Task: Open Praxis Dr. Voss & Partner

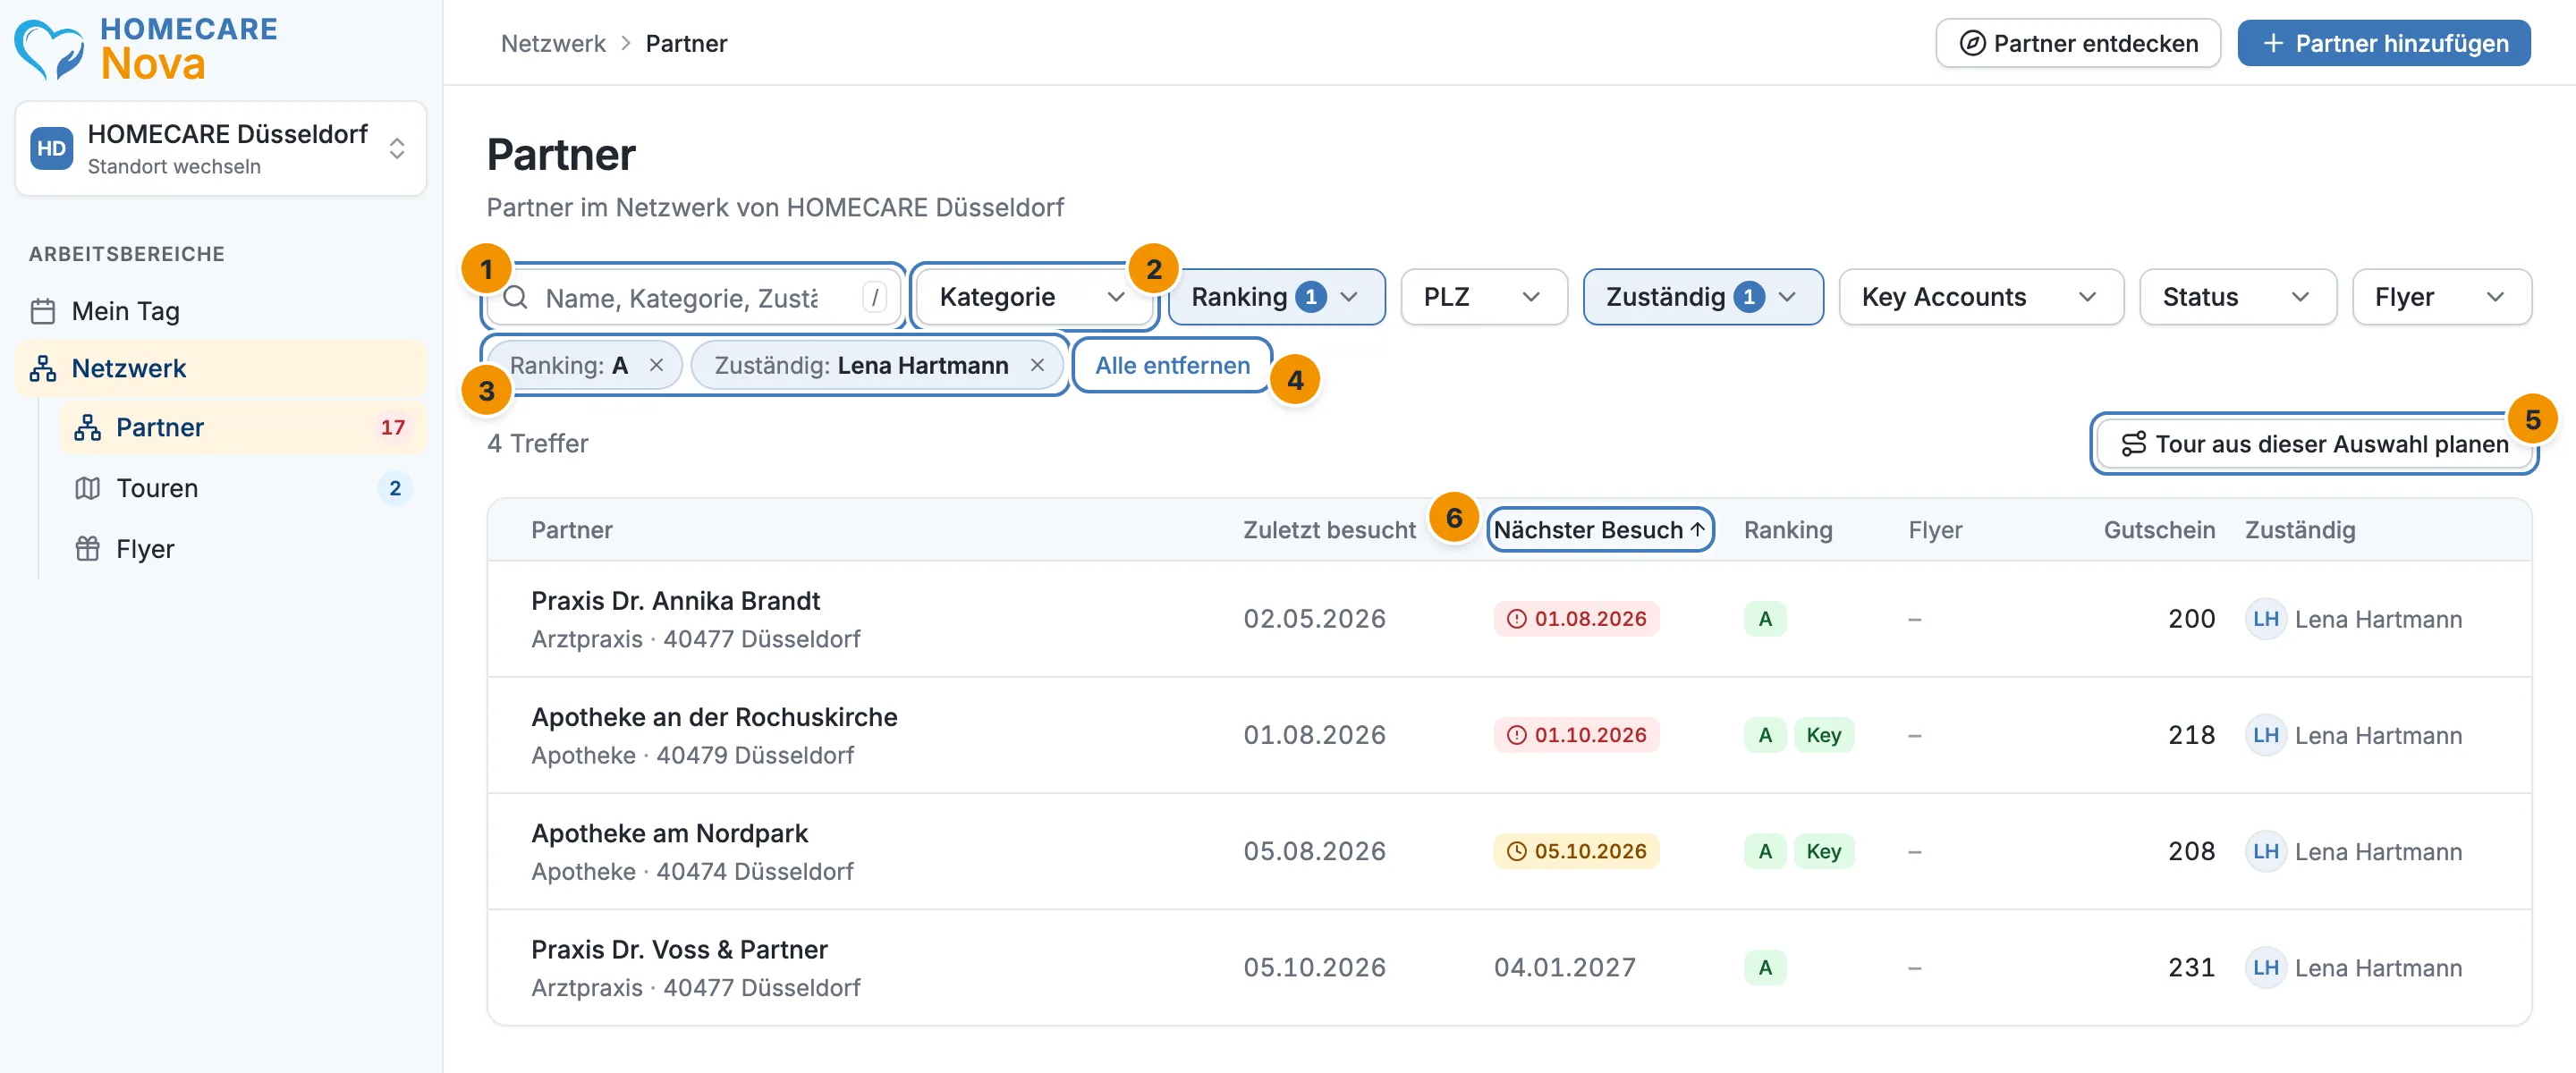Action: click(x=1509, y=966)
